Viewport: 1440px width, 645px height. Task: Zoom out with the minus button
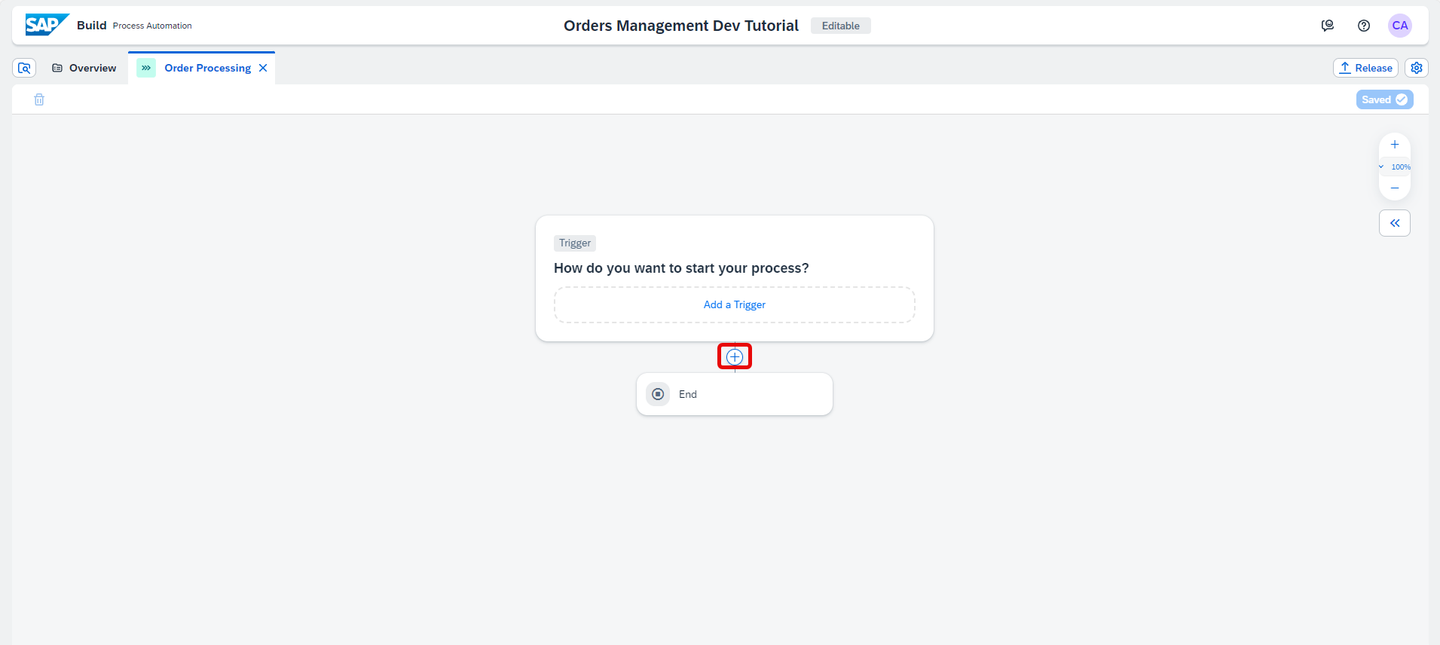(1395, 188)
